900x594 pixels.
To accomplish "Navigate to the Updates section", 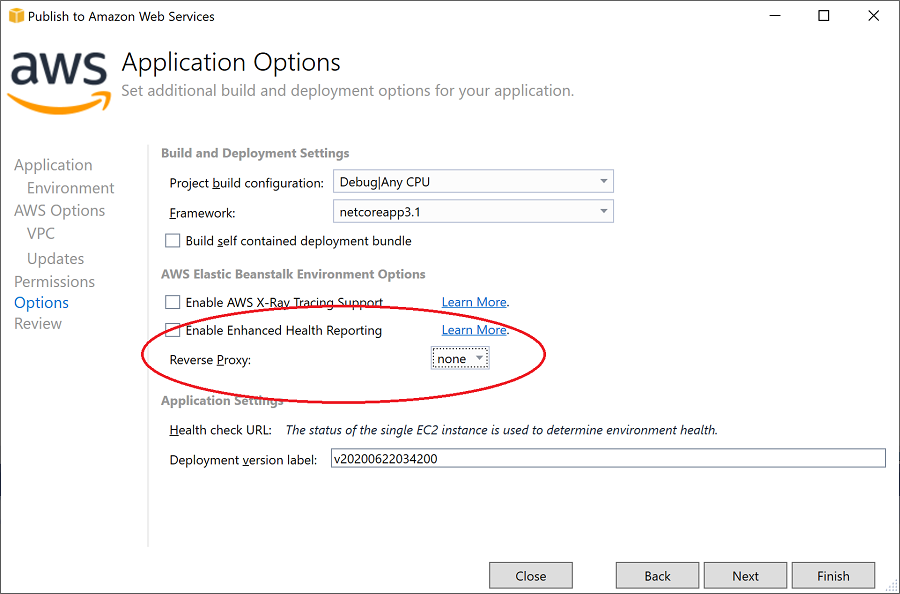I will pyautogui.click(x=55, y=258).
